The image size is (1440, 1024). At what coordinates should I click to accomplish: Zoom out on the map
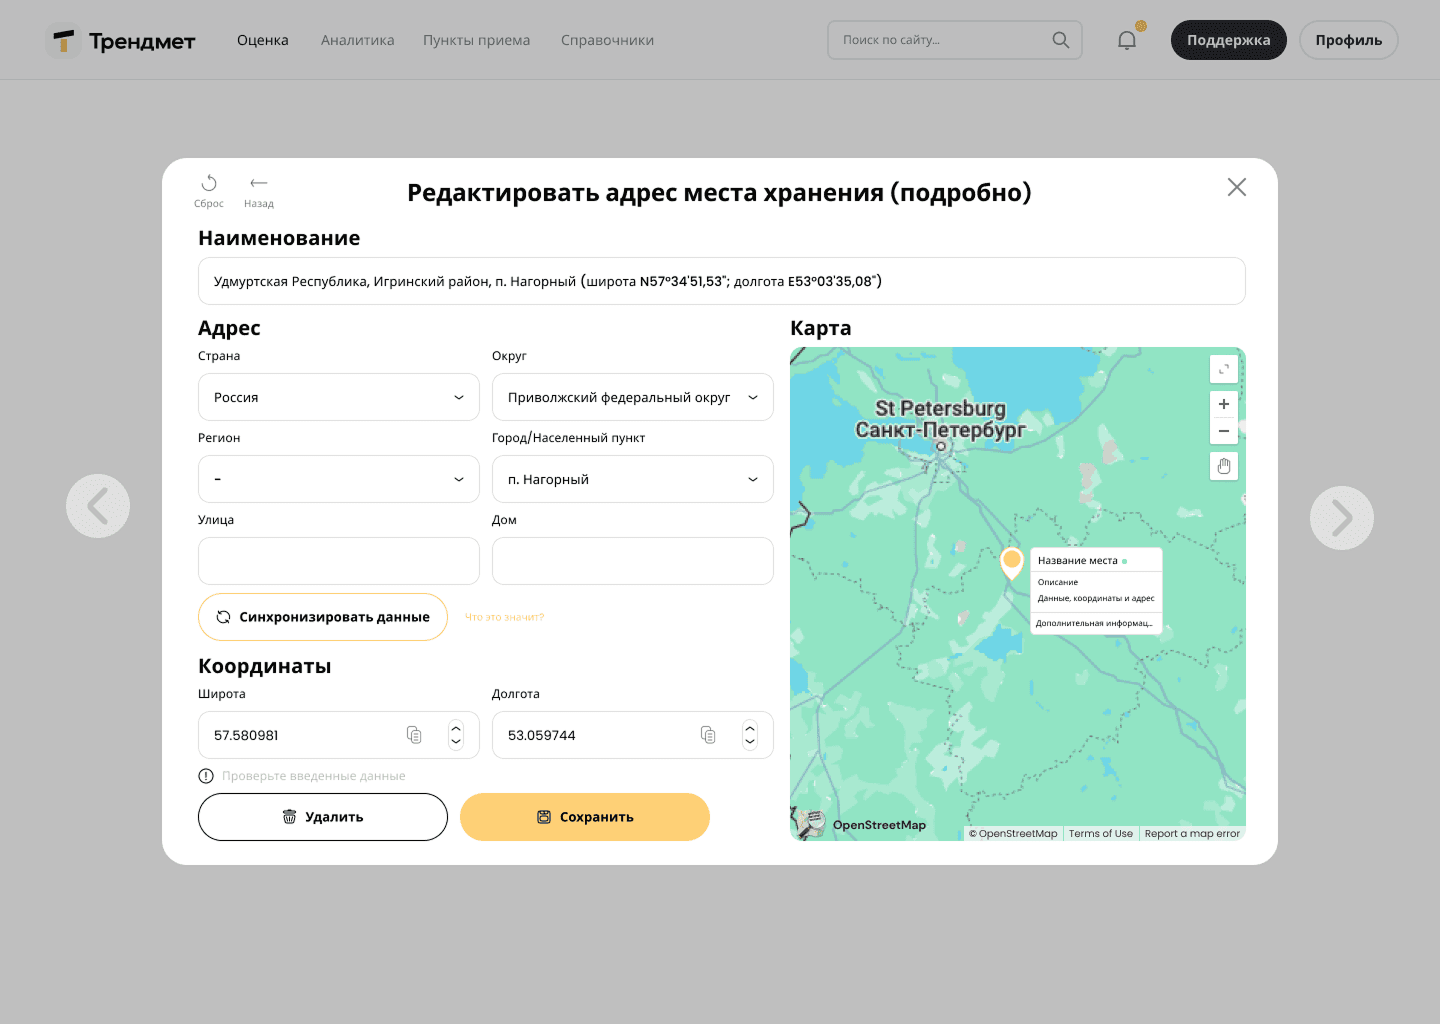1224,431
